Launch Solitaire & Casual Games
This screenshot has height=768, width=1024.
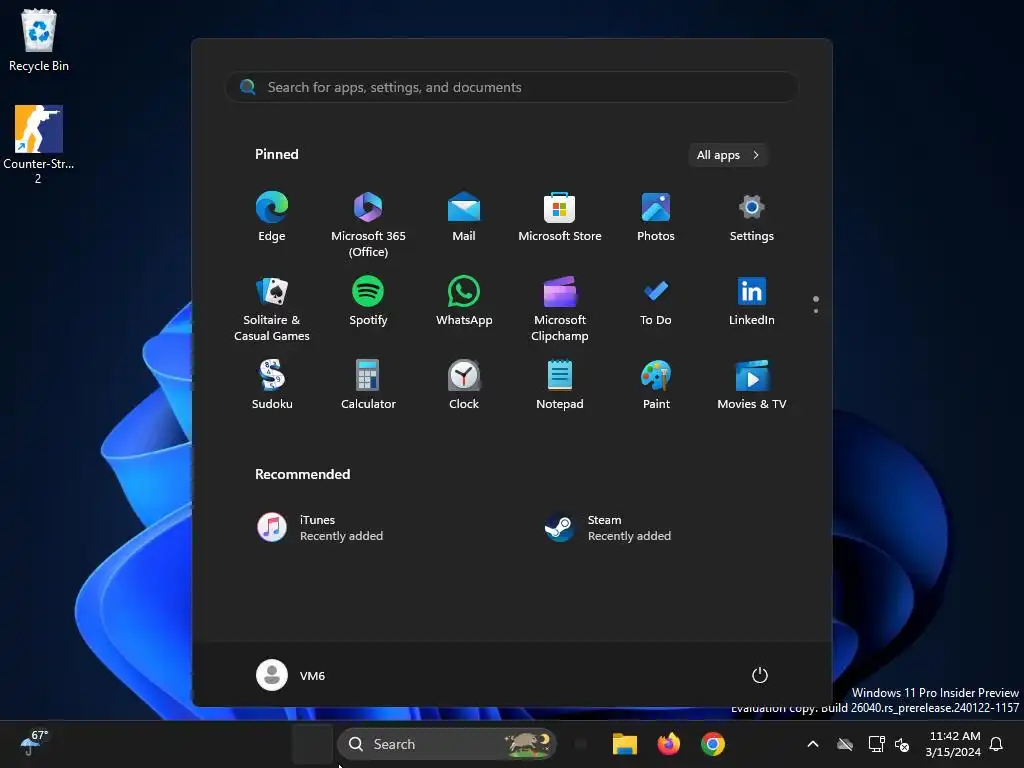click(272, 309)
